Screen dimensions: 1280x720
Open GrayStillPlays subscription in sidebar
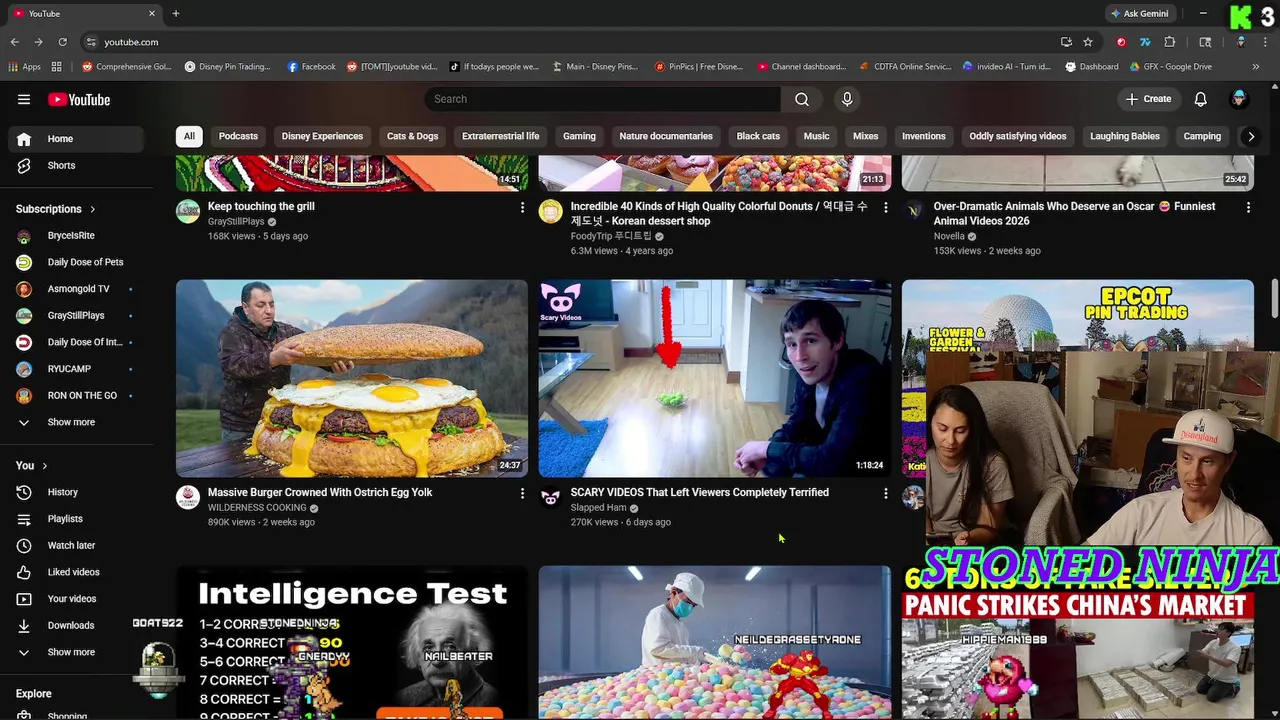(x=76, y=315)
